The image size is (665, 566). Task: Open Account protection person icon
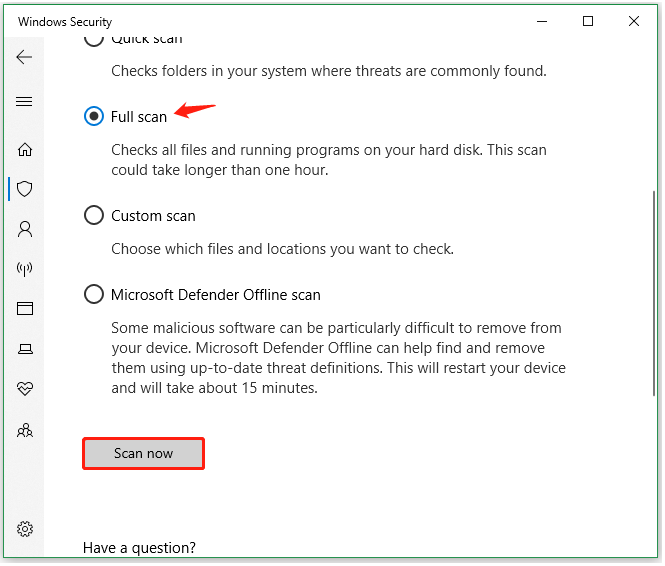[25, 229]
